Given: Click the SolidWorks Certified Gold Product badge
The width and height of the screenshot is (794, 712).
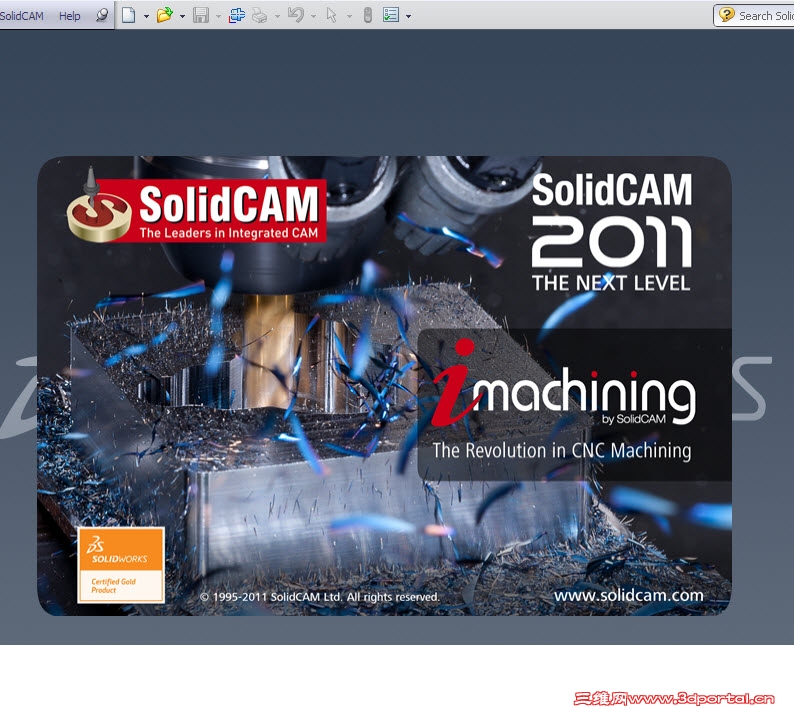Looking at the screenshot, I should click(121, 565).
